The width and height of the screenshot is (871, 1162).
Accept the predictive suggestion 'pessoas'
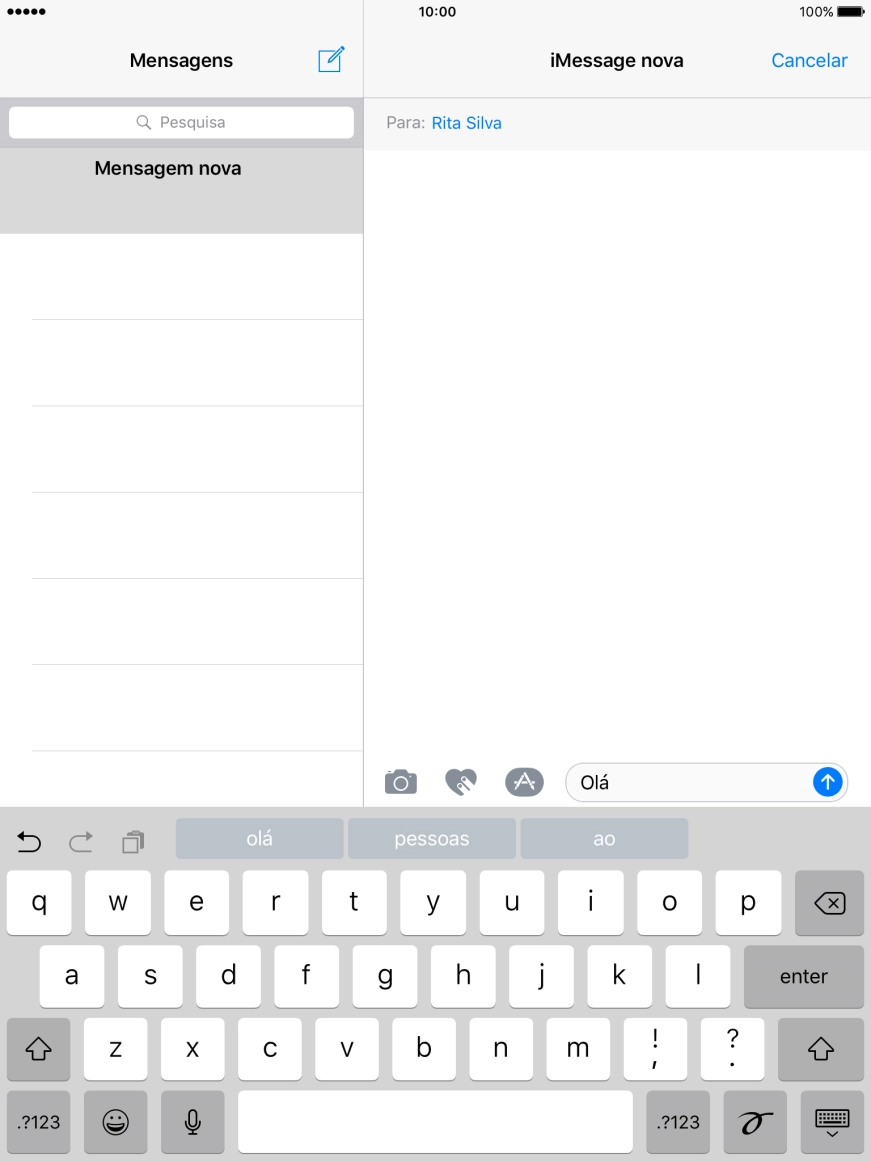[x=431, y=838]
